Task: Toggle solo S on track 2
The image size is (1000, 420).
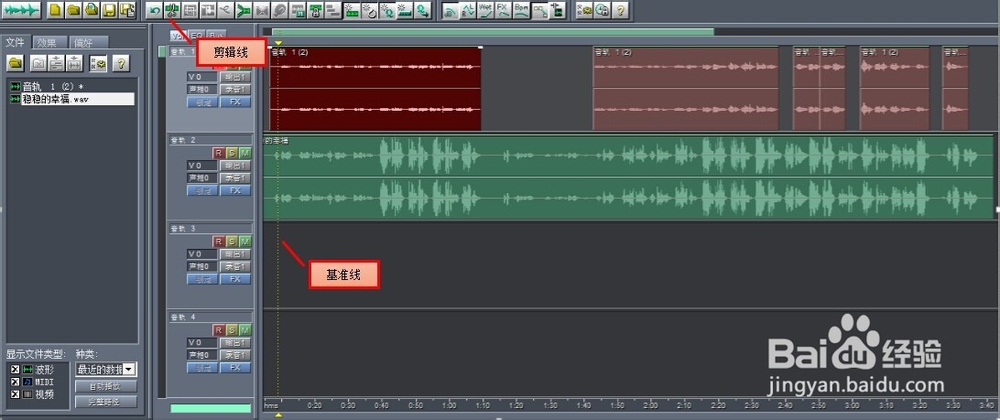Action: click(232, 153)
